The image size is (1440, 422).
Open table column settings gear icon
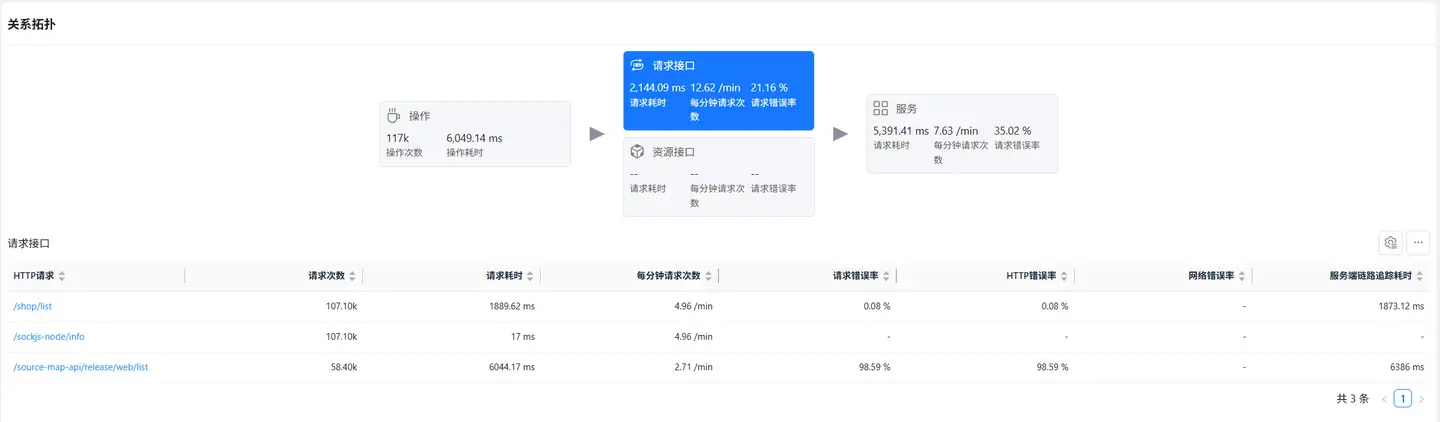pyautogui.click(x=1389, y=242)
